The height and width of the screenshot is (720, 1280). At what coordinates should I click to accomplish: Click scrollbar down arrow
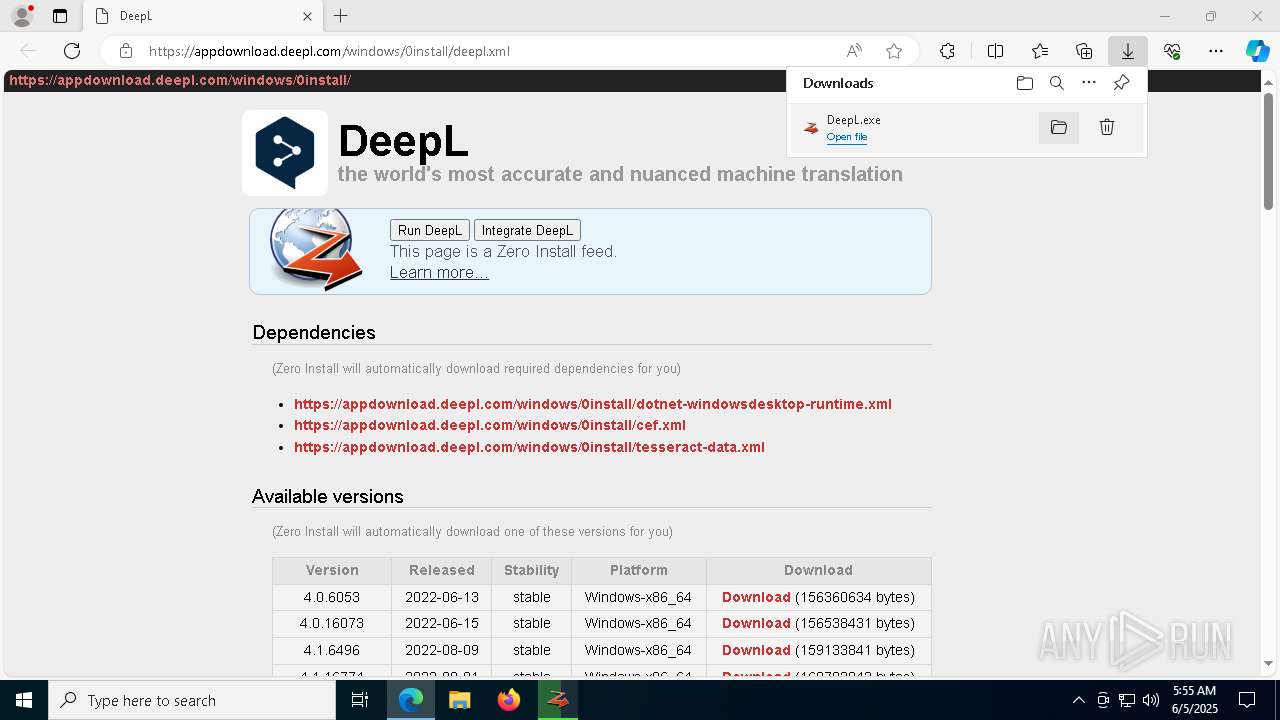1268,663
